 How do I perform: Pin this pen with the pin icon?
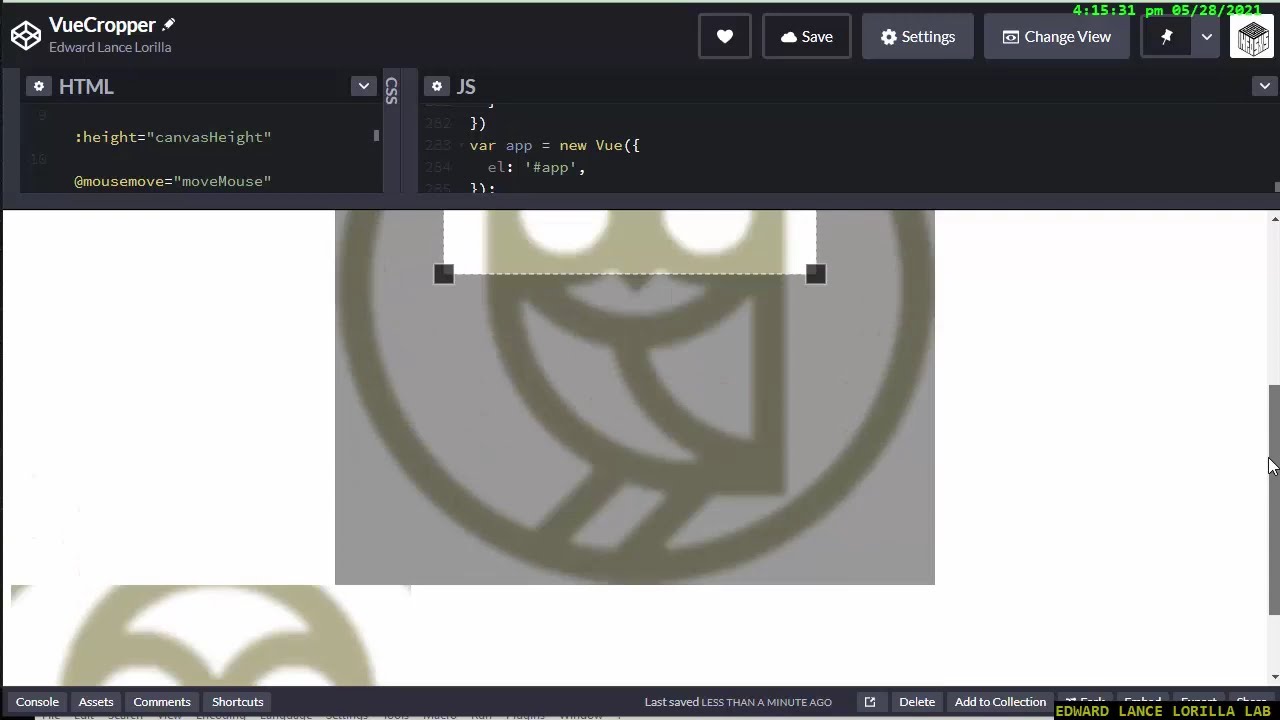1166,37
